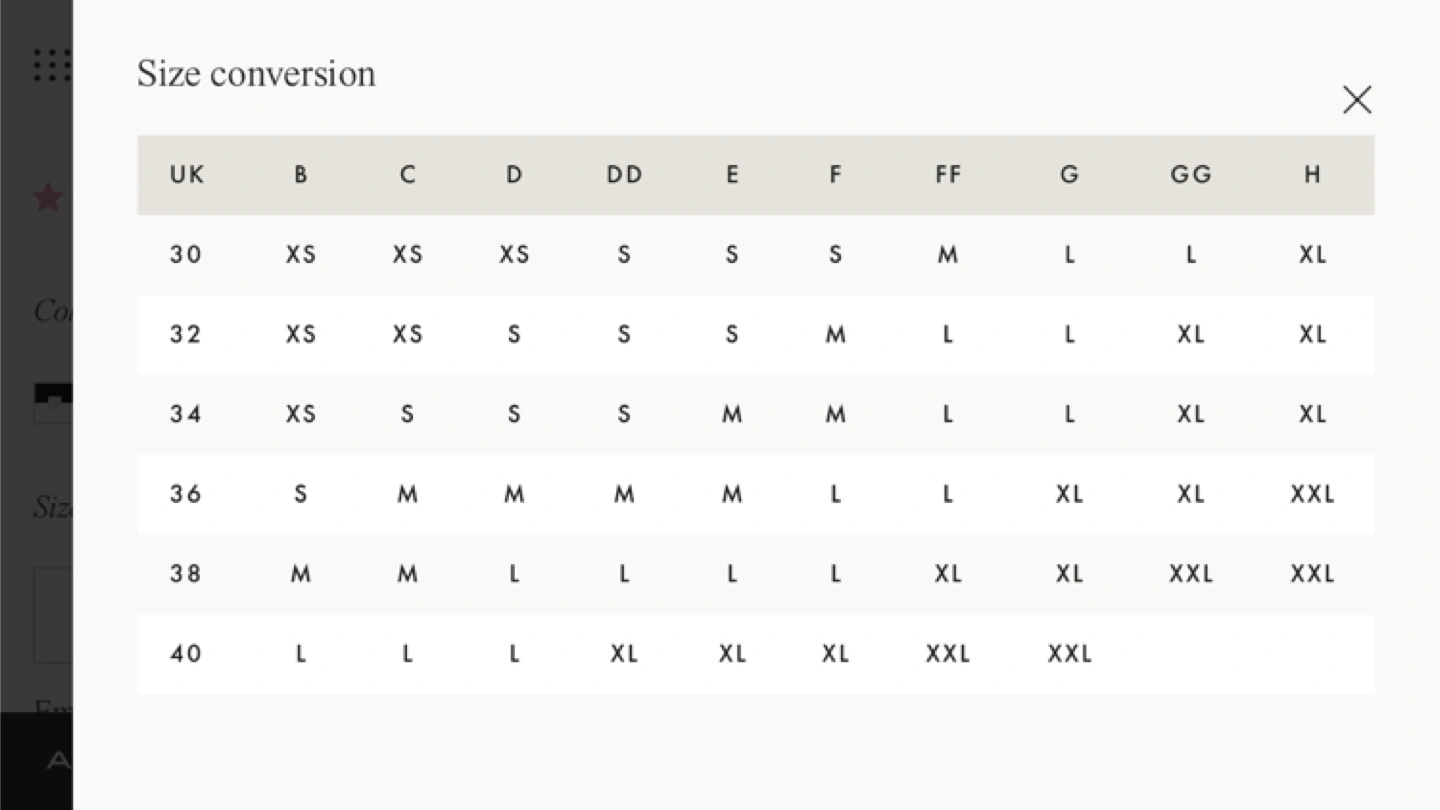Click the UK column header

click(187, 175)
